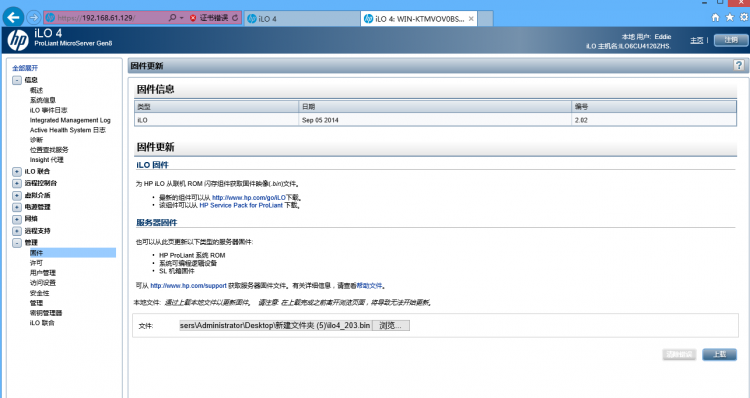Open a new blank browser tab
Image resolution: width=750 pixels, height=398 pixels.
485,19
